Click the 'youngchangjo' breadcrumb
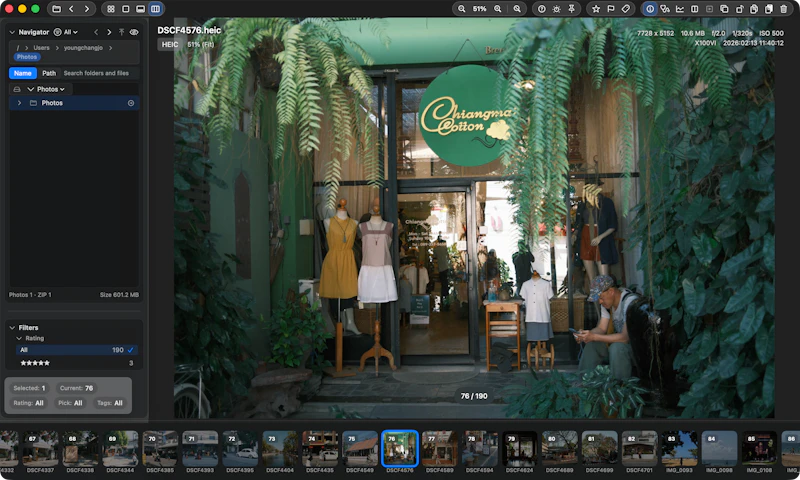 click(x=83, y=47)
